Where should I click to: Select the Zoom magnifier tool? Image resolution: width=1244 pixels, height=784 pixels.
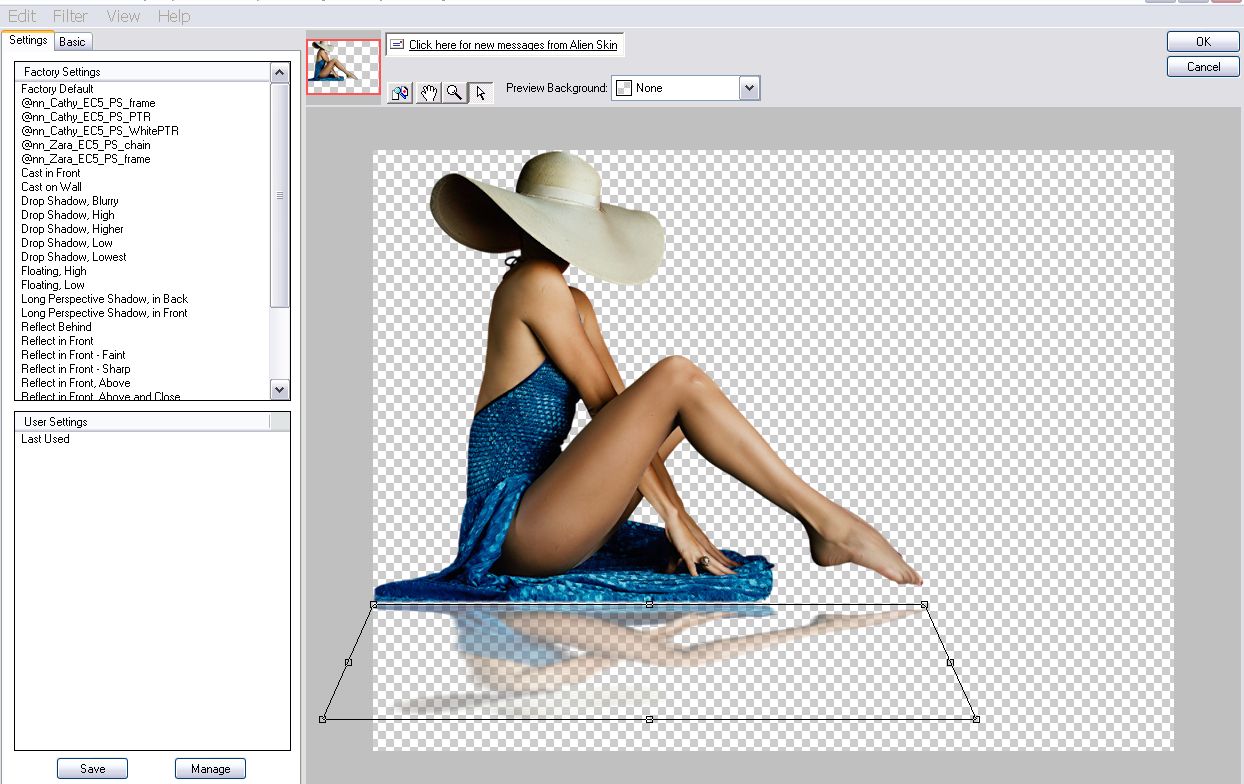coord(454,93)
